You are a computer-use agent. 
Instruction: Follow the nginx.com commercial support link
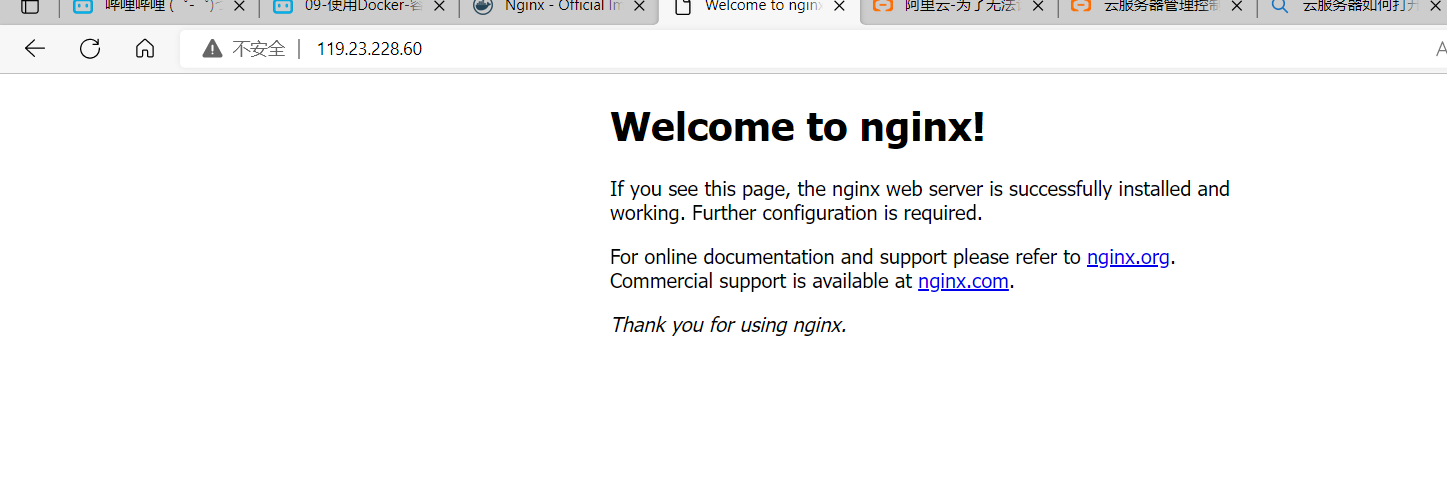pyautogui.click(x=963, y=281)
